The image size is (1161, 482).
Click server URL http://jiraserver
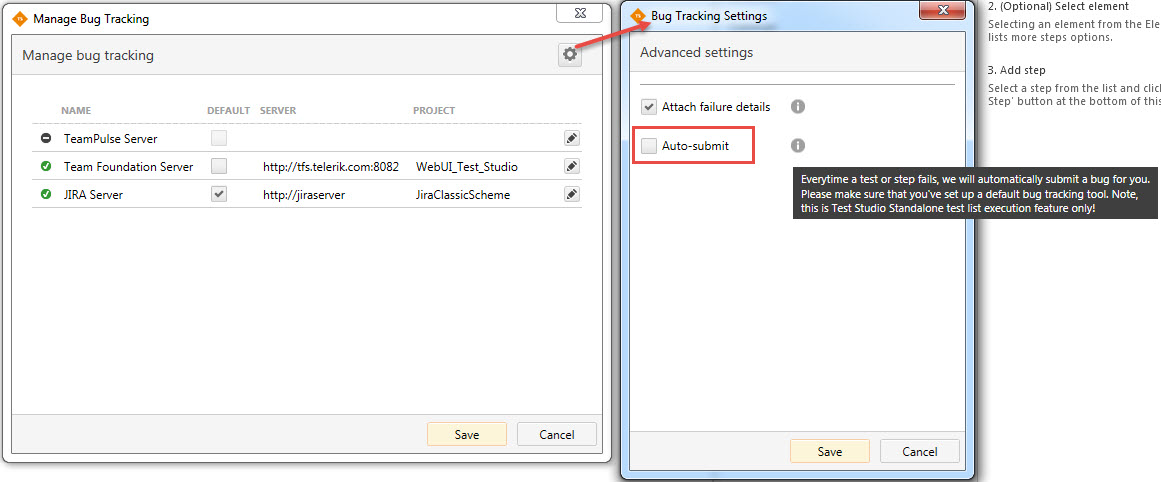pyautogui.click(x=304, y=195)
